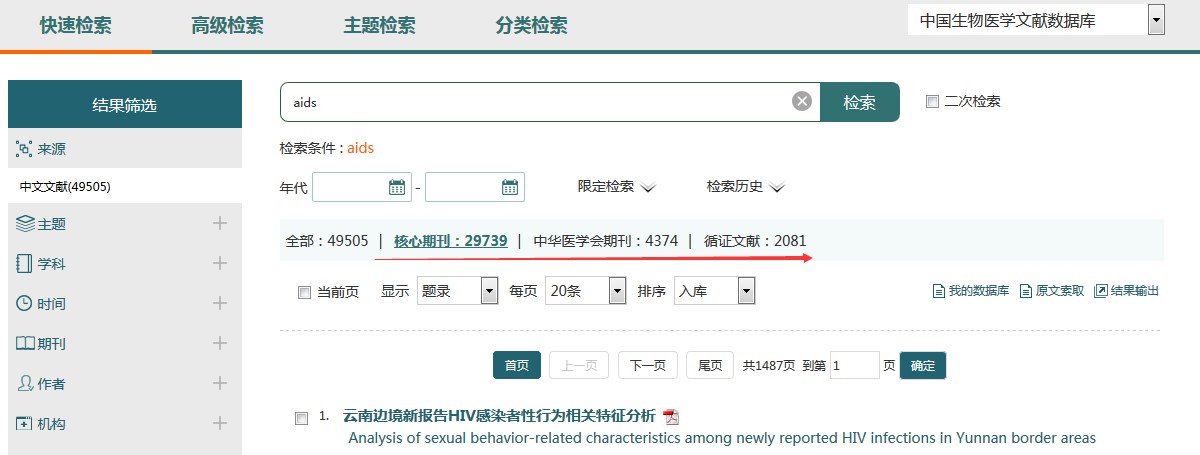Open the end year calendar picker
The width and height of the screenshot is (1200, 455).
pyautogui.click(x=510, y=187)
